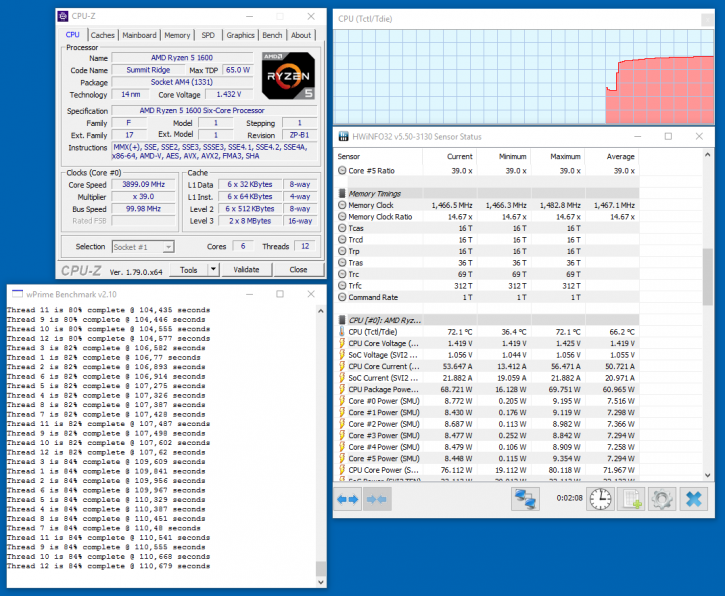Open the Tools dropdown arrow in CPU-Z

213,269
